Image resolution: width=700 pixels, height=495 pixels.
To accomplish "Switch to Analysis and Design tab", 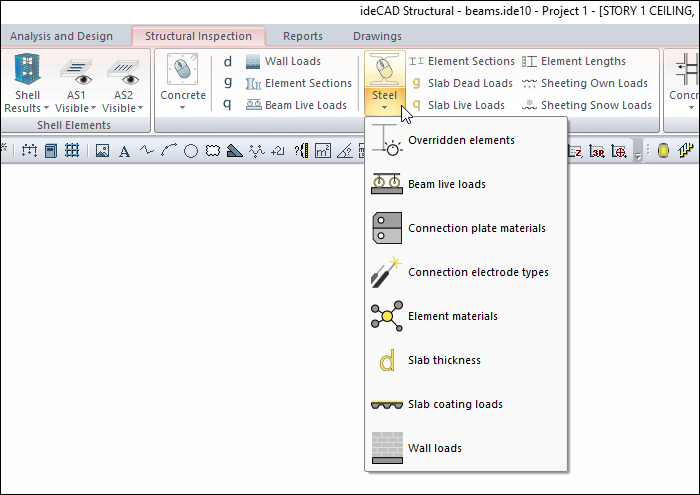I will [63, 36].
